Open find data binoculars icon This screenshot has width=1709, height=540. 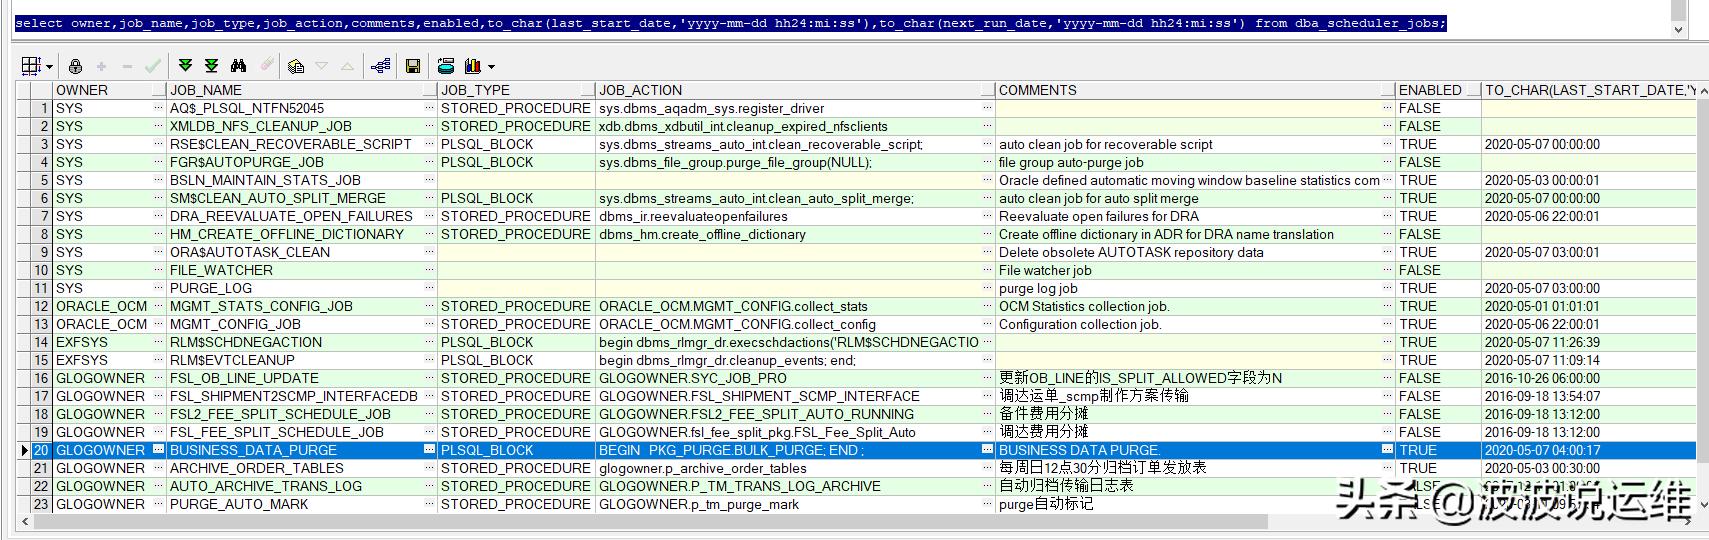[238, 66]
